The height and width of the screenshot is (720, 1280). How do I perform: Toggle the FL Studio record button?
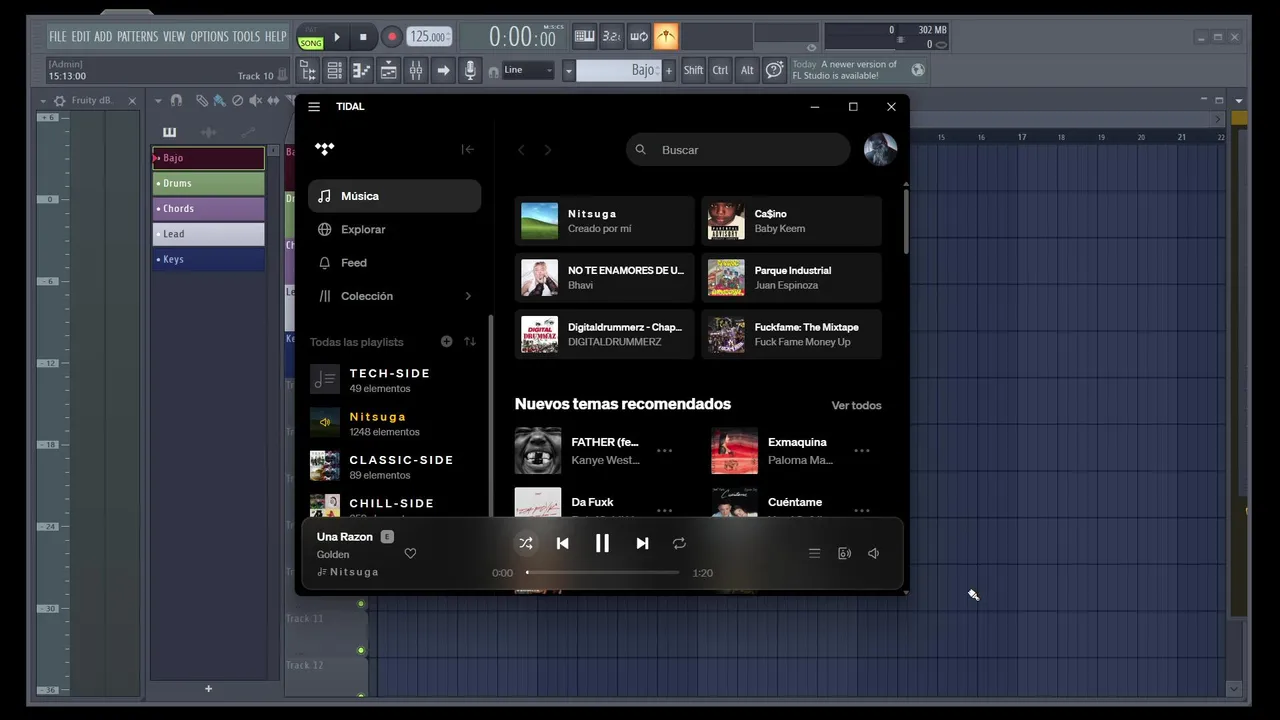click(392, 37)
